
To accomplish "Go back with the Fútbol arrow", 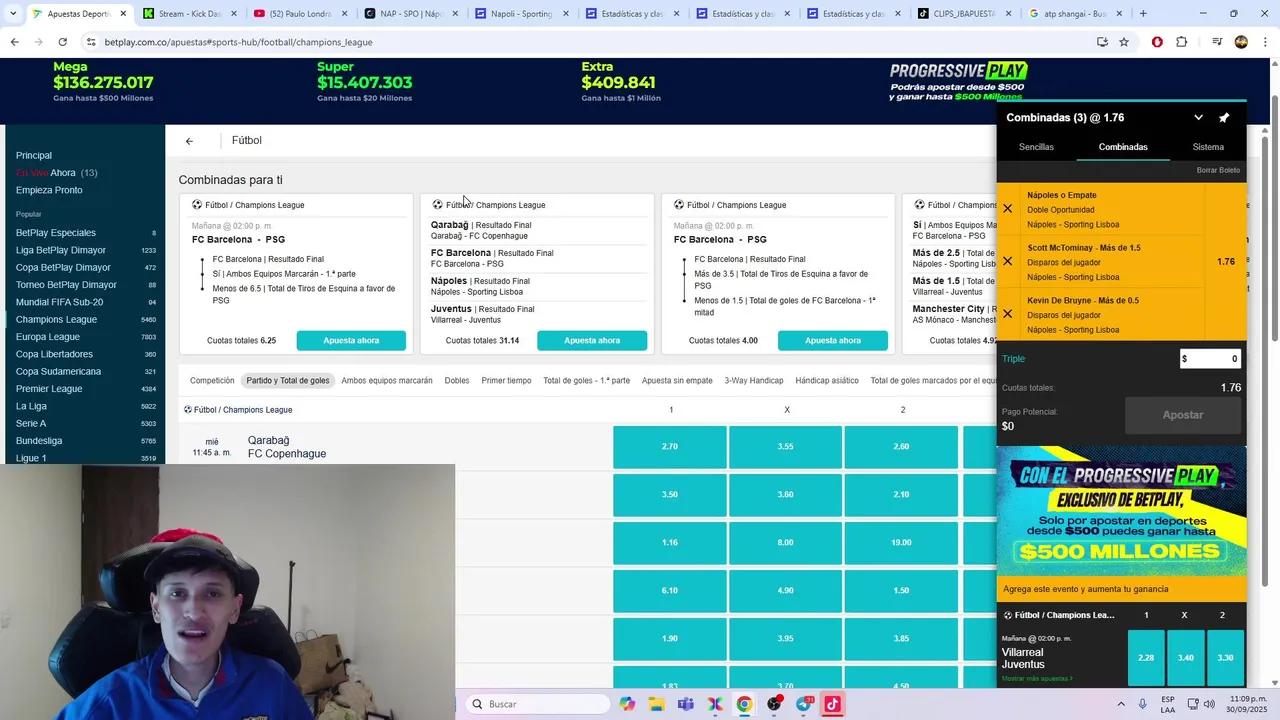I will click(189, 141).
